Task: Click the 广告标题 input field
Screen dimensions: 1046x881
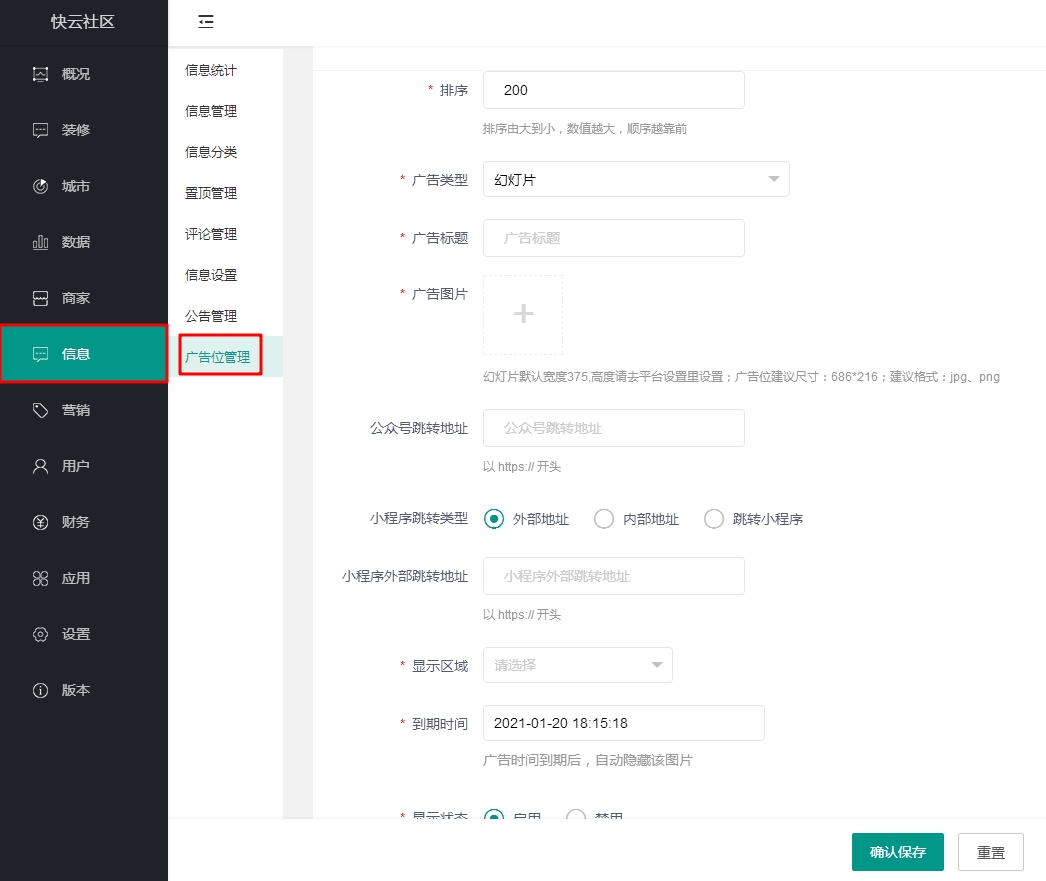Action: tap(613, 238)
